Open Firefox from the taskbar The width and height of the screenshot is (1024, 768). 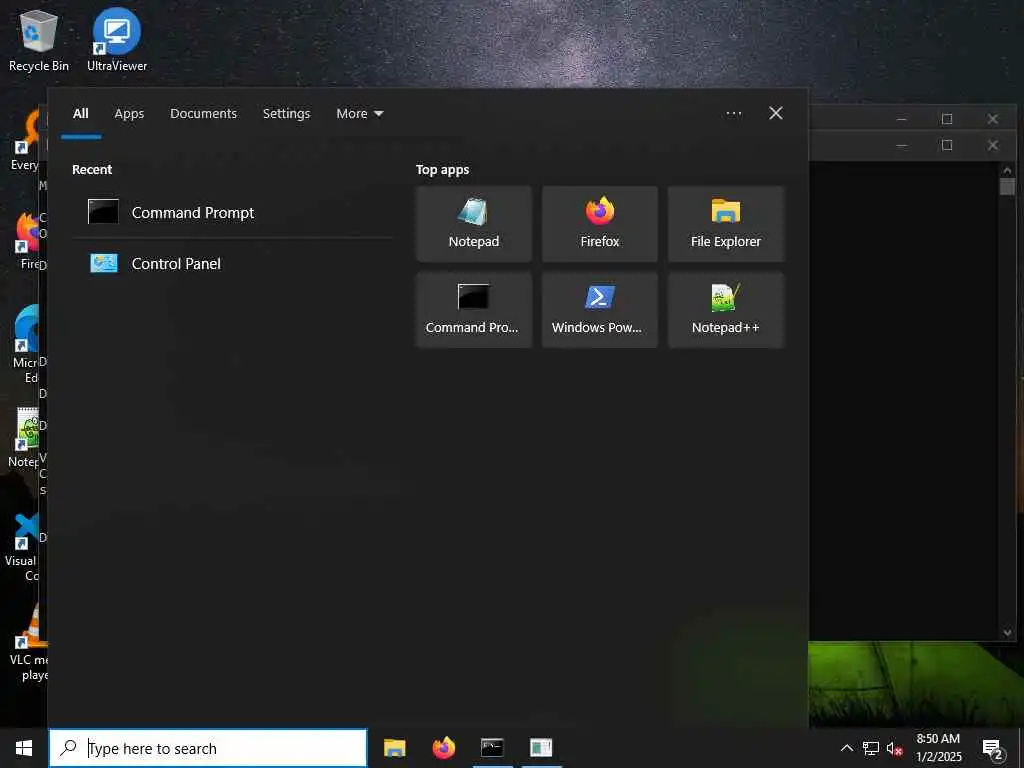click(x=443, y=748)
